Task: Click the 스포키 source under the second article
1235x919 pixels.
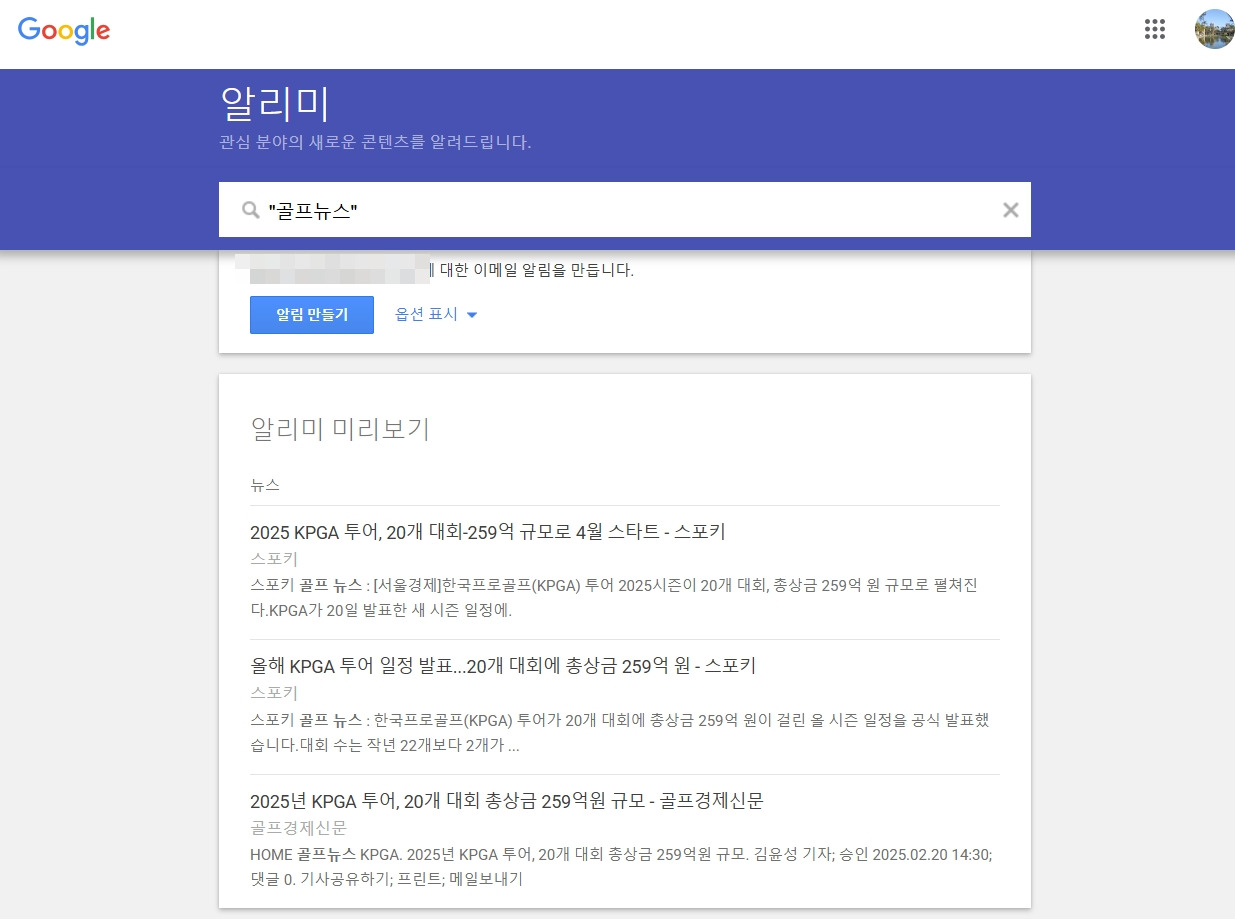Action: (x=274, y=693)
